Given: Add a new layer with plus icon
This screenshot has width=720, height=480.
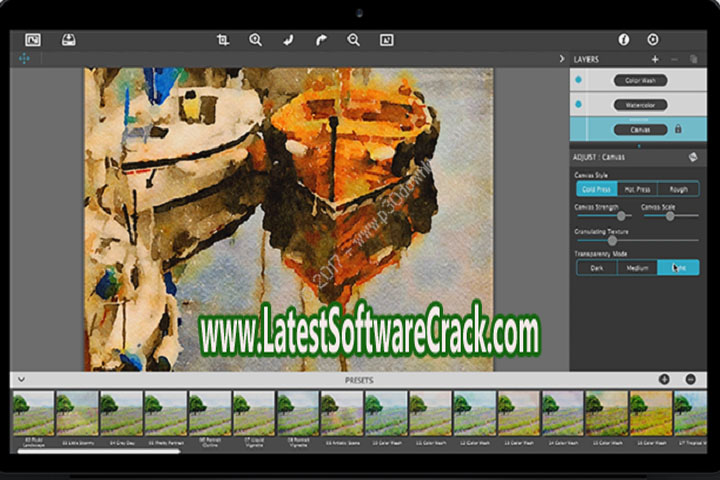Looking at the screenshot, I should click(x=654, y=60).
